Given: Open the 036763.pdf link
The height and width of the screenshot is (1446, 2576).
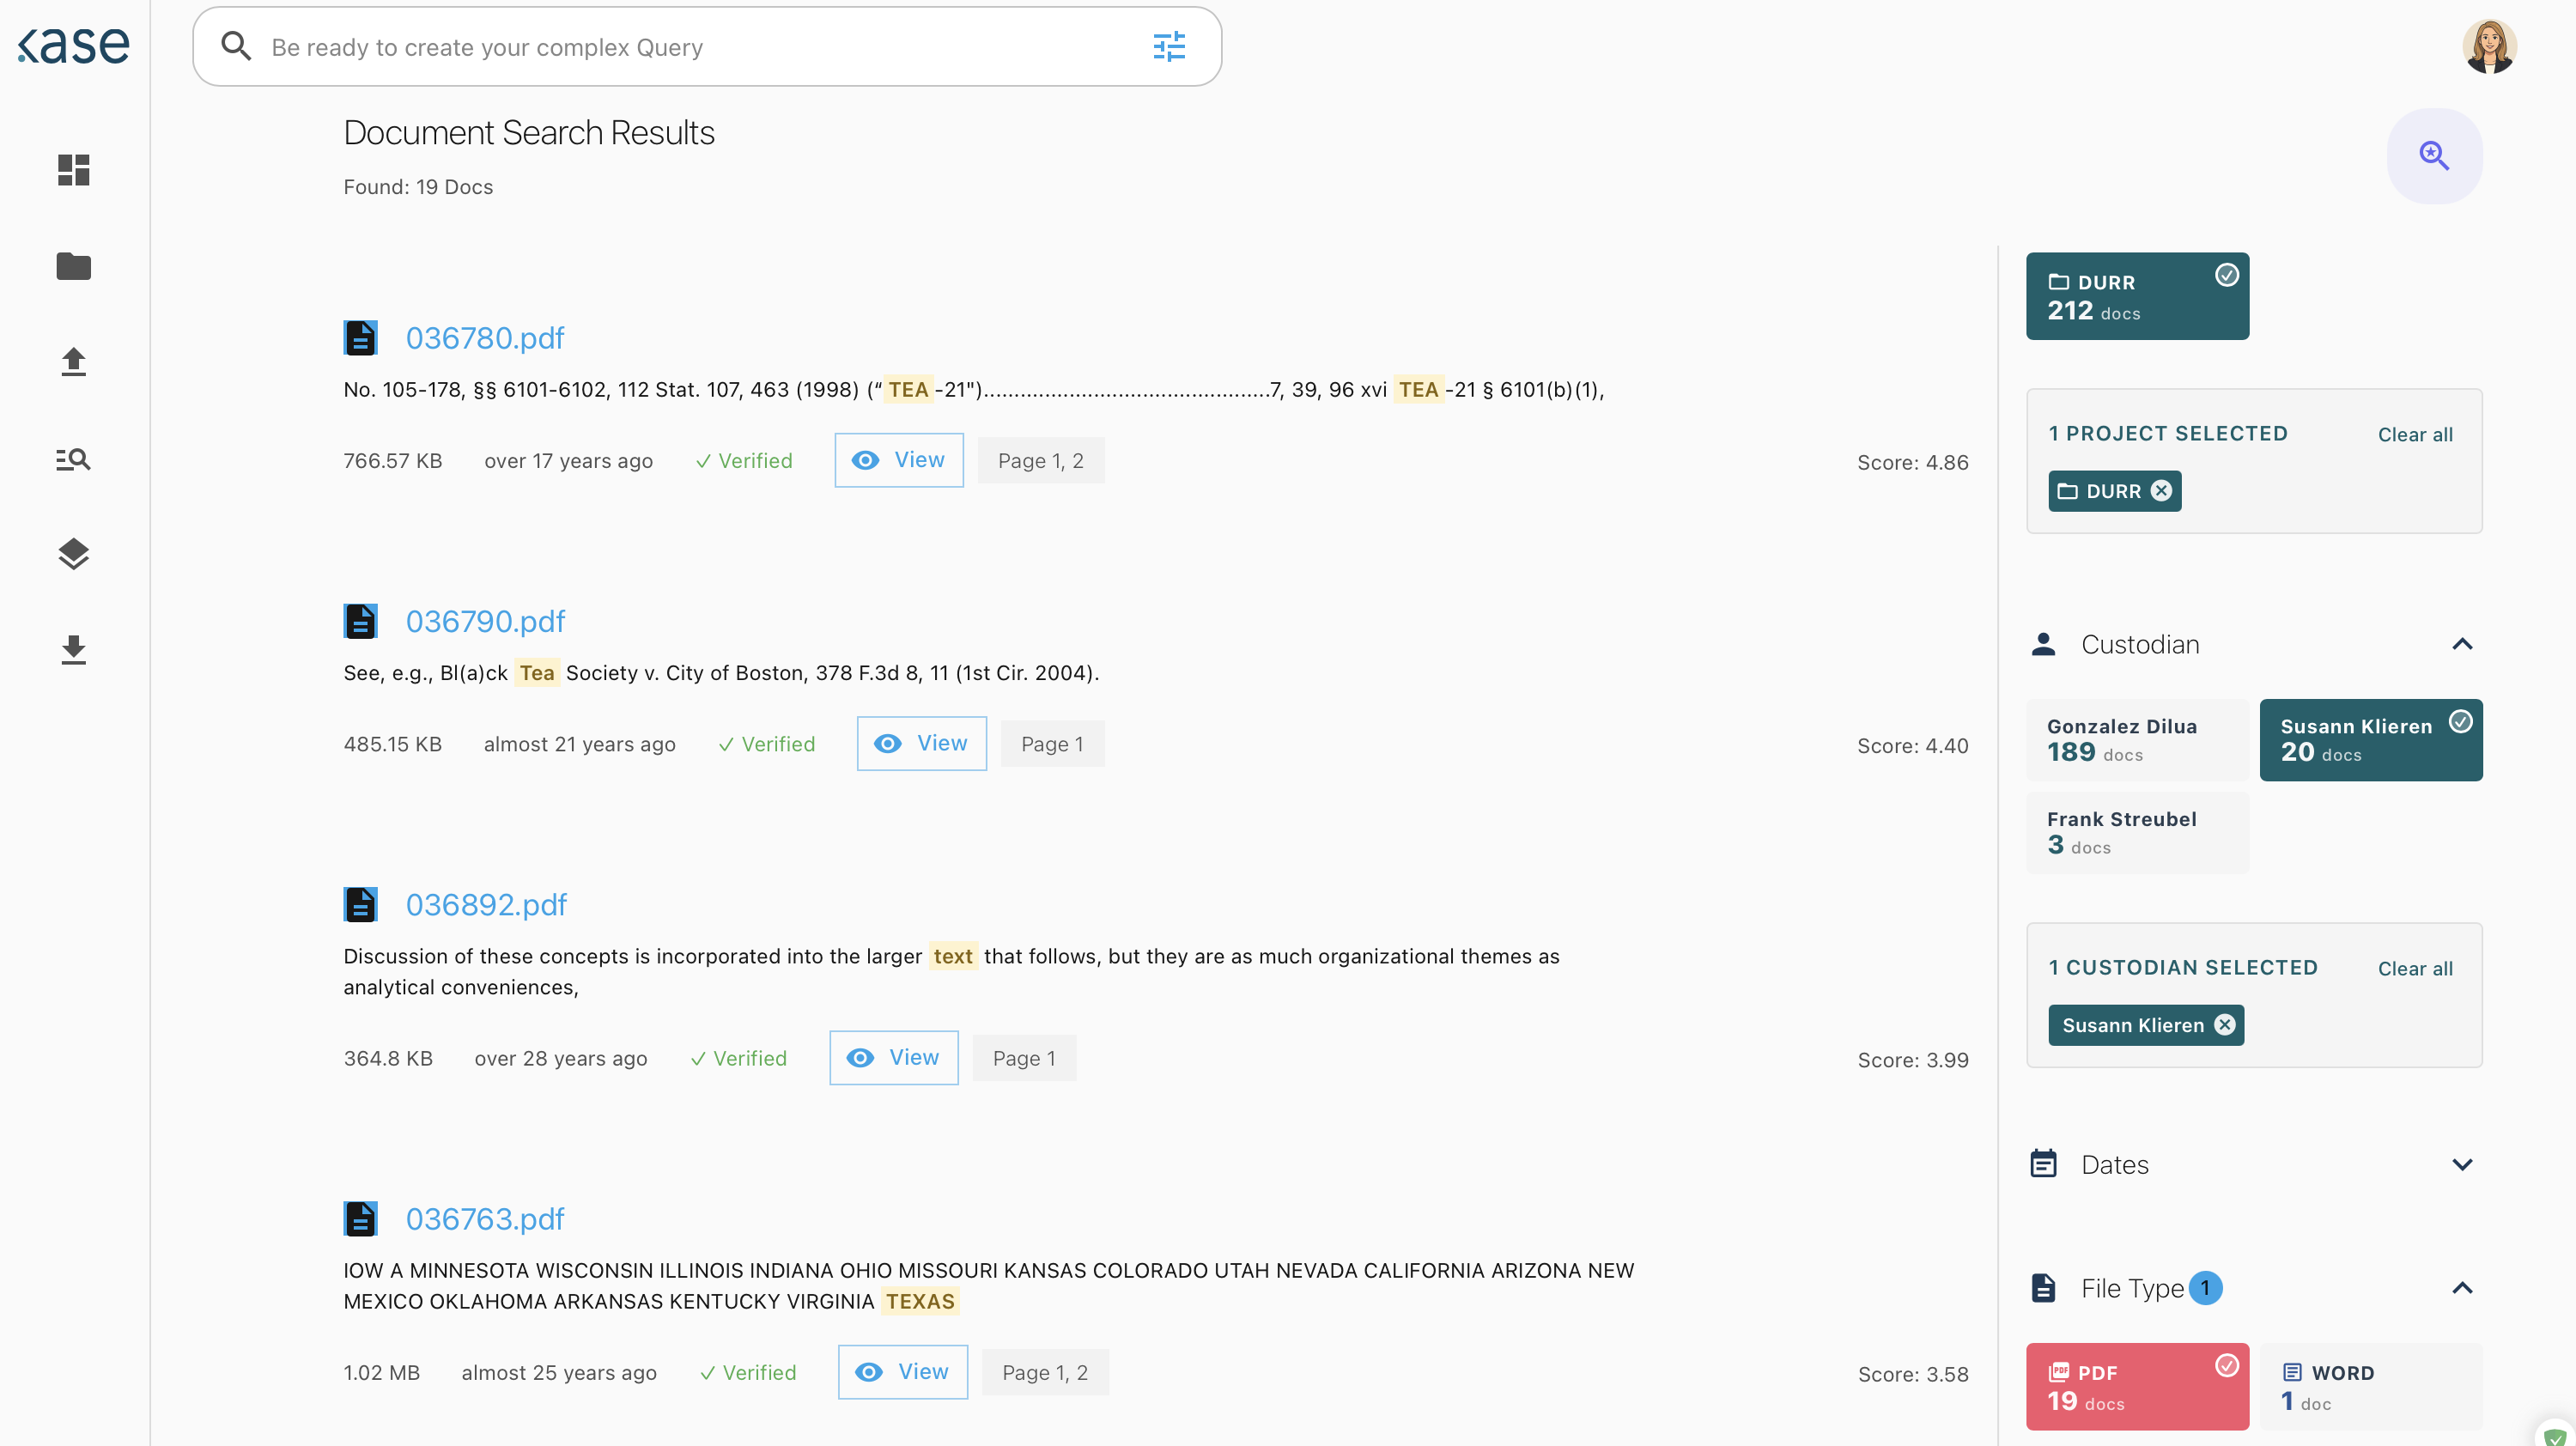Looking at the screenshot, I should pyautogui.click(x=485, y=1219).
